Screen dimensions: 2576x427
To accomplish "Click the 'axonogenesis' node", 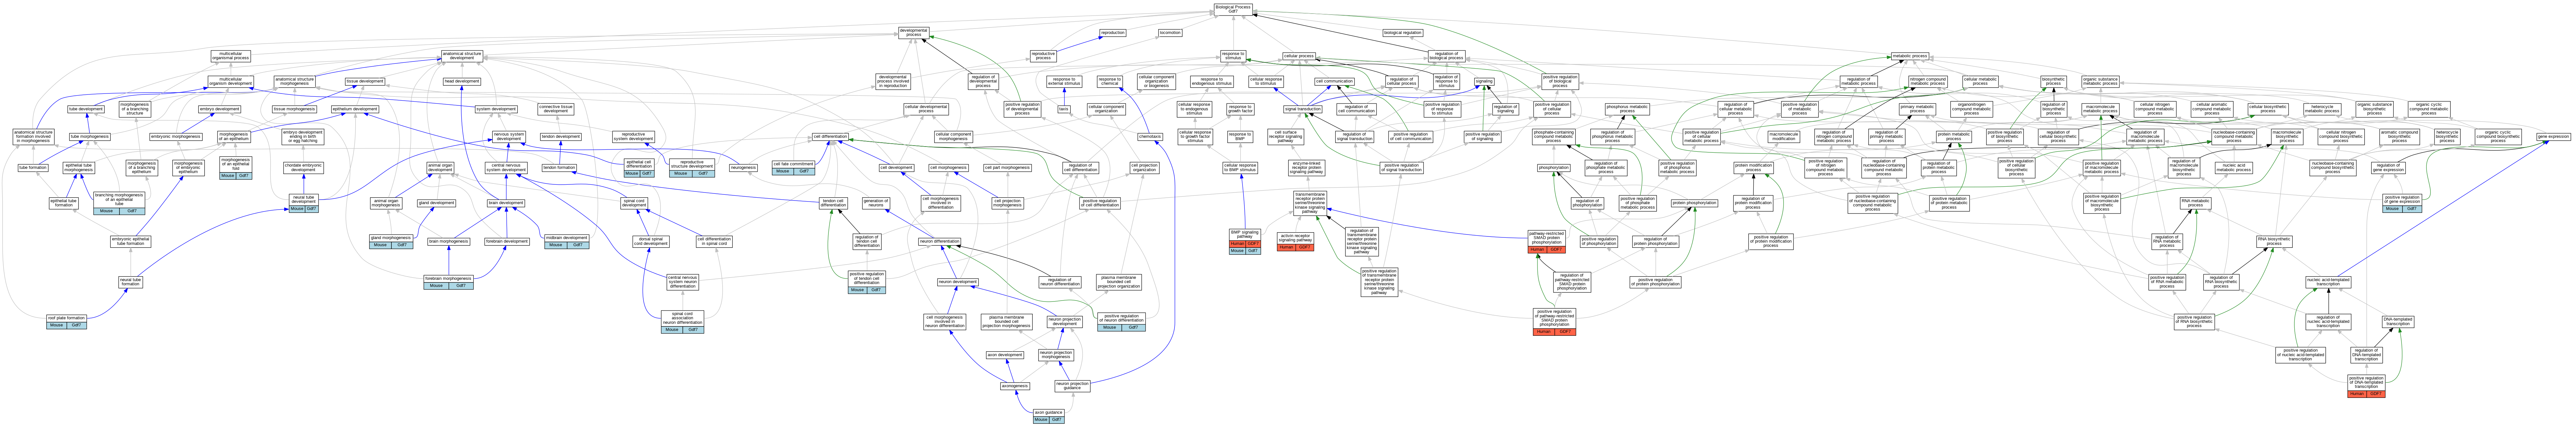I will pos(1015,386).
